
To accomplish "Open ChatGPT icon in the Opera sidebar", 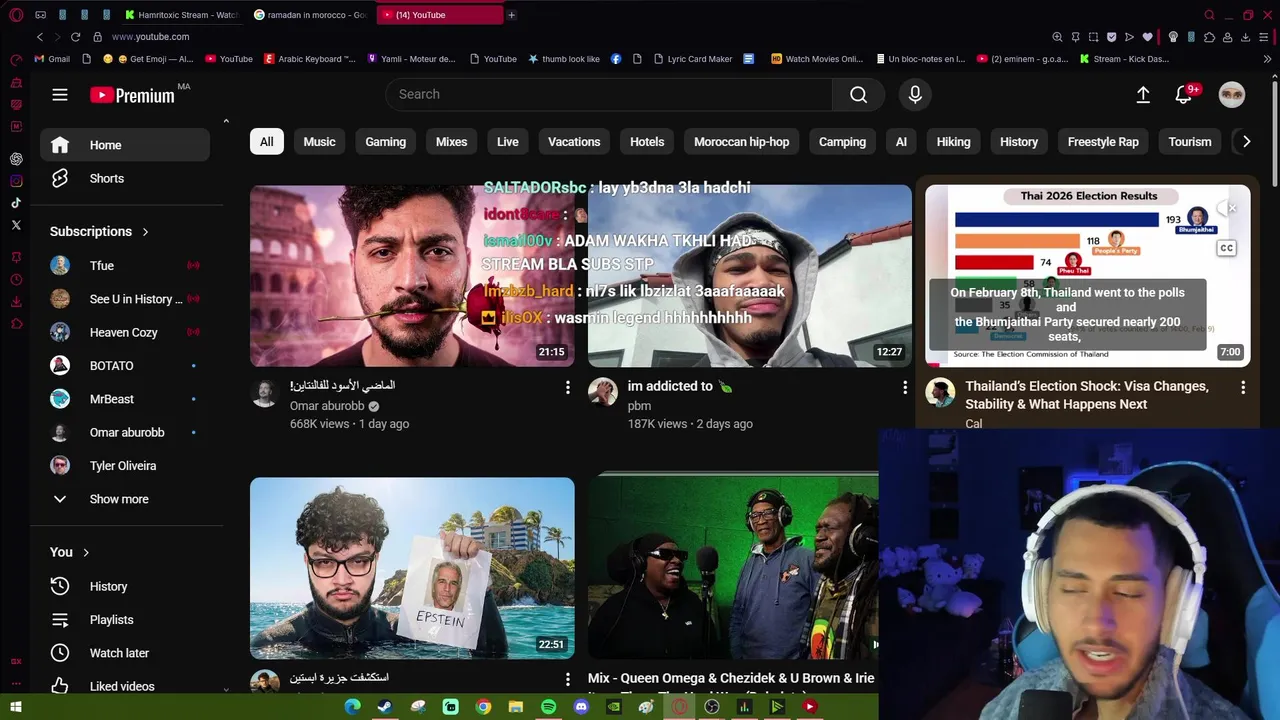I will (x=16, y=159).
